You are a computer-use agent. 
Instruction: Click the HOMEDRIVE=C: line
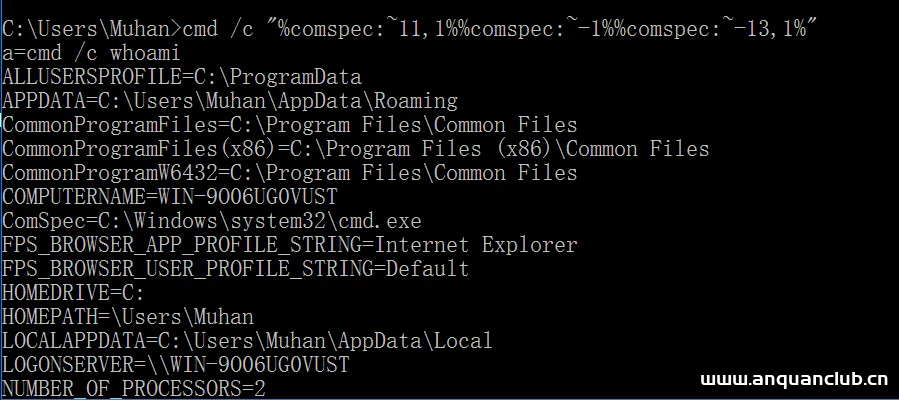[74, 293]
